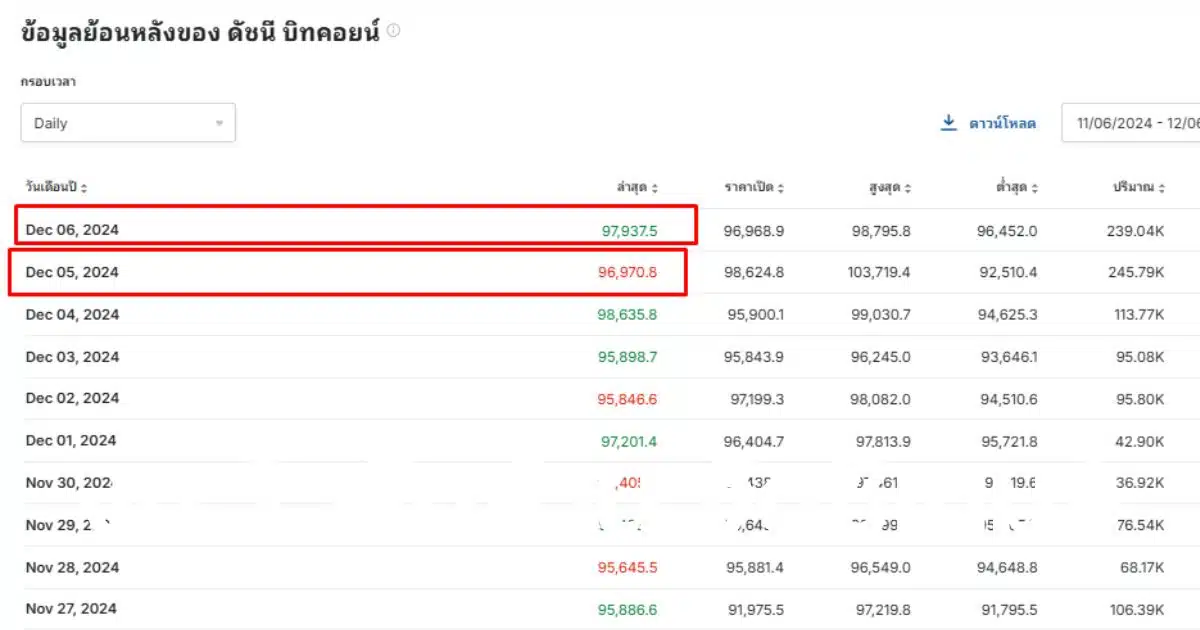Click the Dec 05, 2024 closing price 96,970.8
The width and height of the screenshot is (1200, 630).
[x=628, y=272]
